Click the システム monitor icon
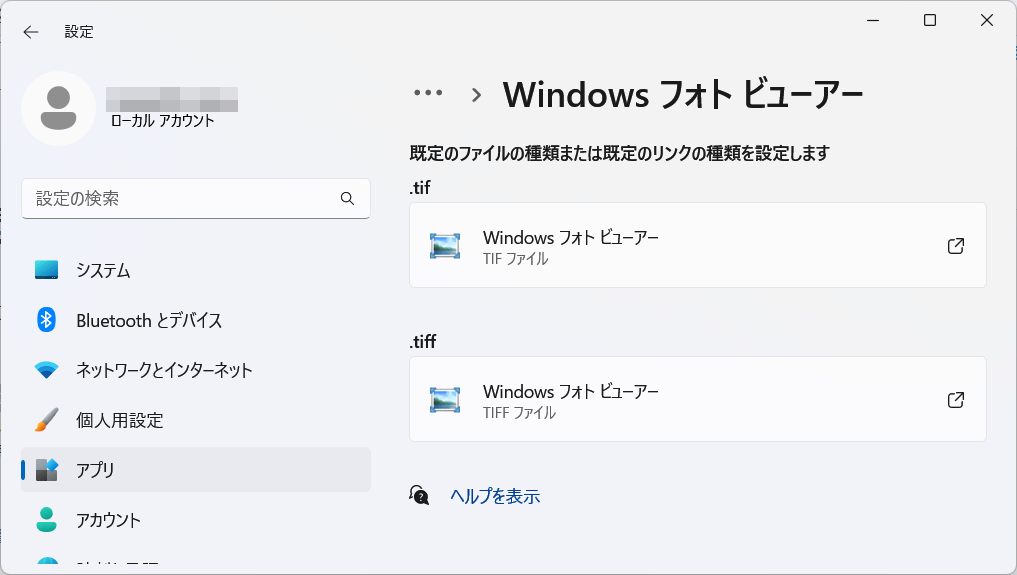1017x575 pixels. coord(46,270)
